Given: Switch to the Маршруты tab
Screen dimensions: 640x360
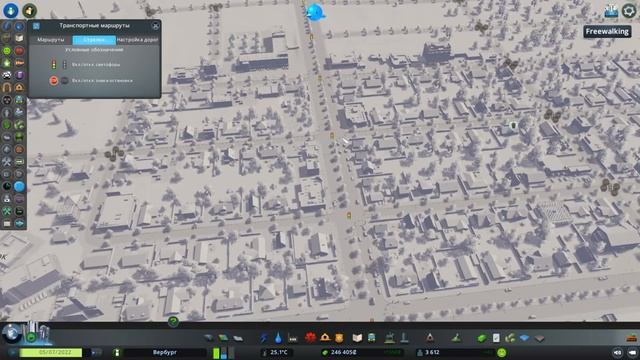Looking at the screenshot, I should (51, 40).
